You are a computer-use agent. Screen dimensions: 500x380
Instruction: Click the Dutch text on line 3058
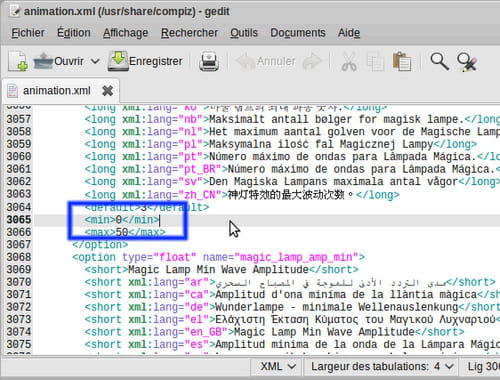(354, 131)
